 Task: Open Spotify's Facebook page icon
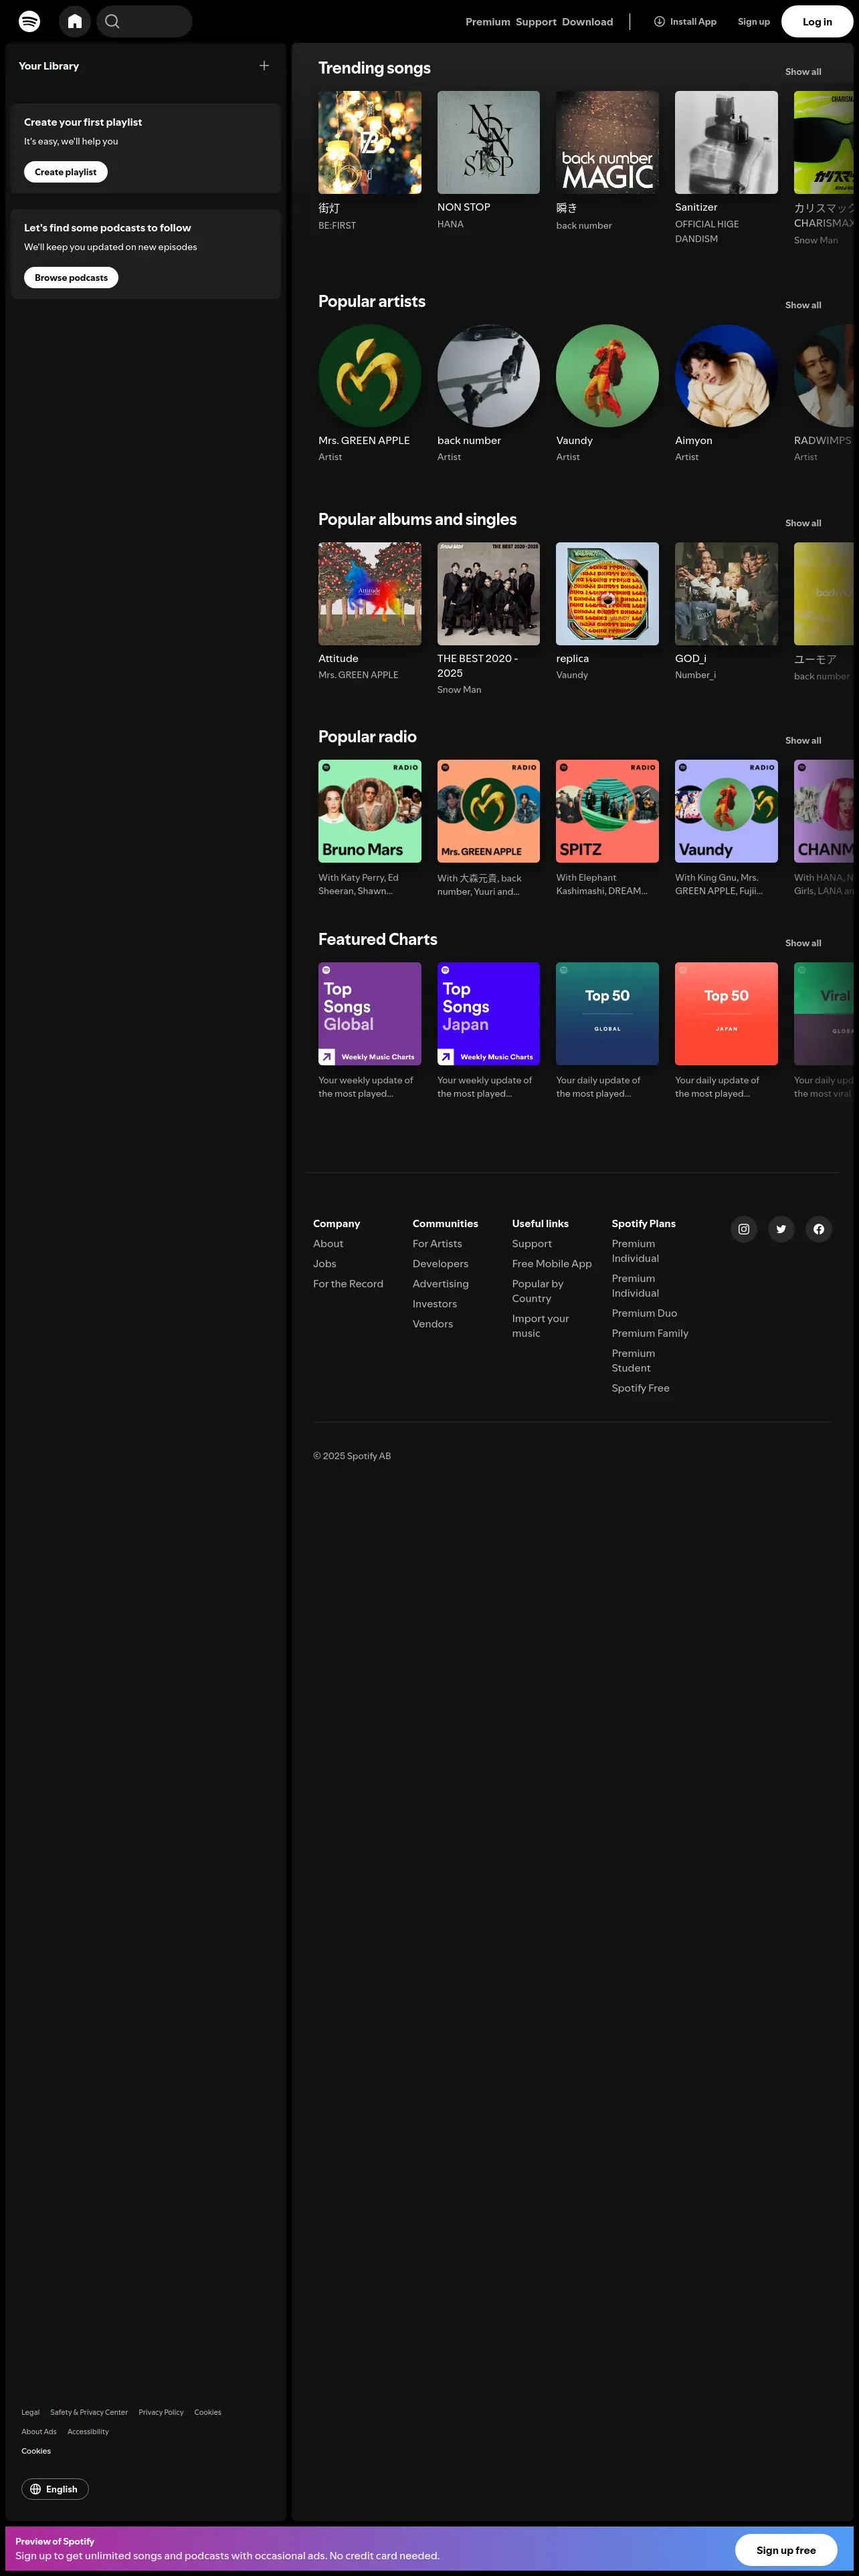click(819, 1229)
